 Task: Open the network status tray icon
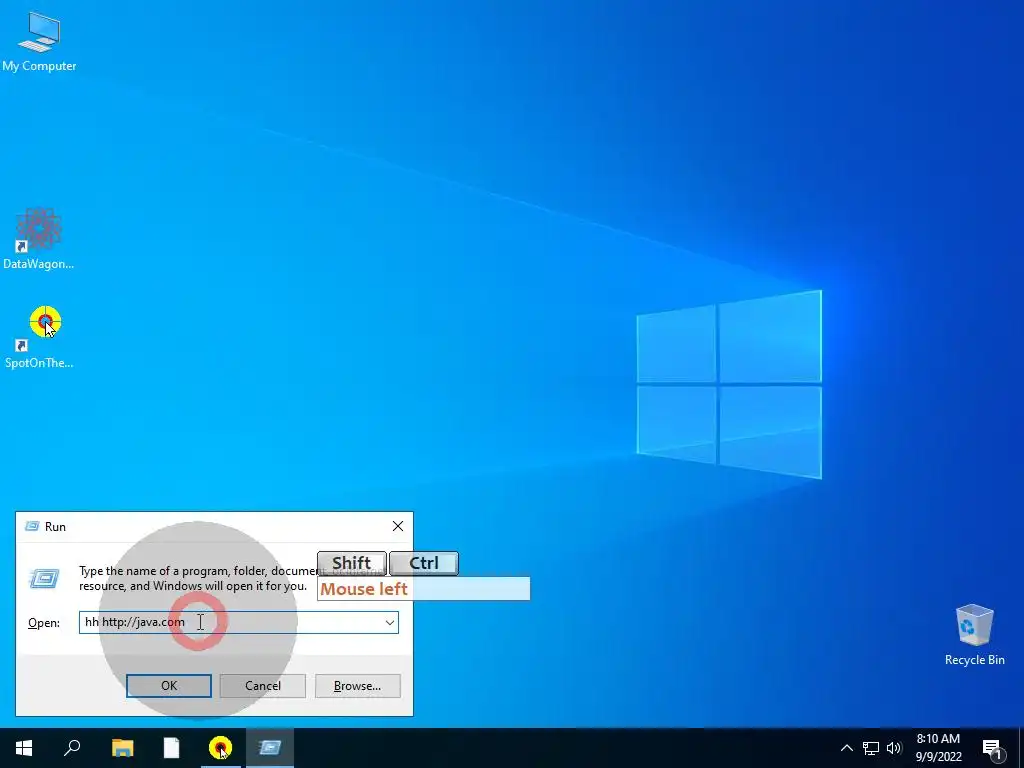click(x=871, y=748)
